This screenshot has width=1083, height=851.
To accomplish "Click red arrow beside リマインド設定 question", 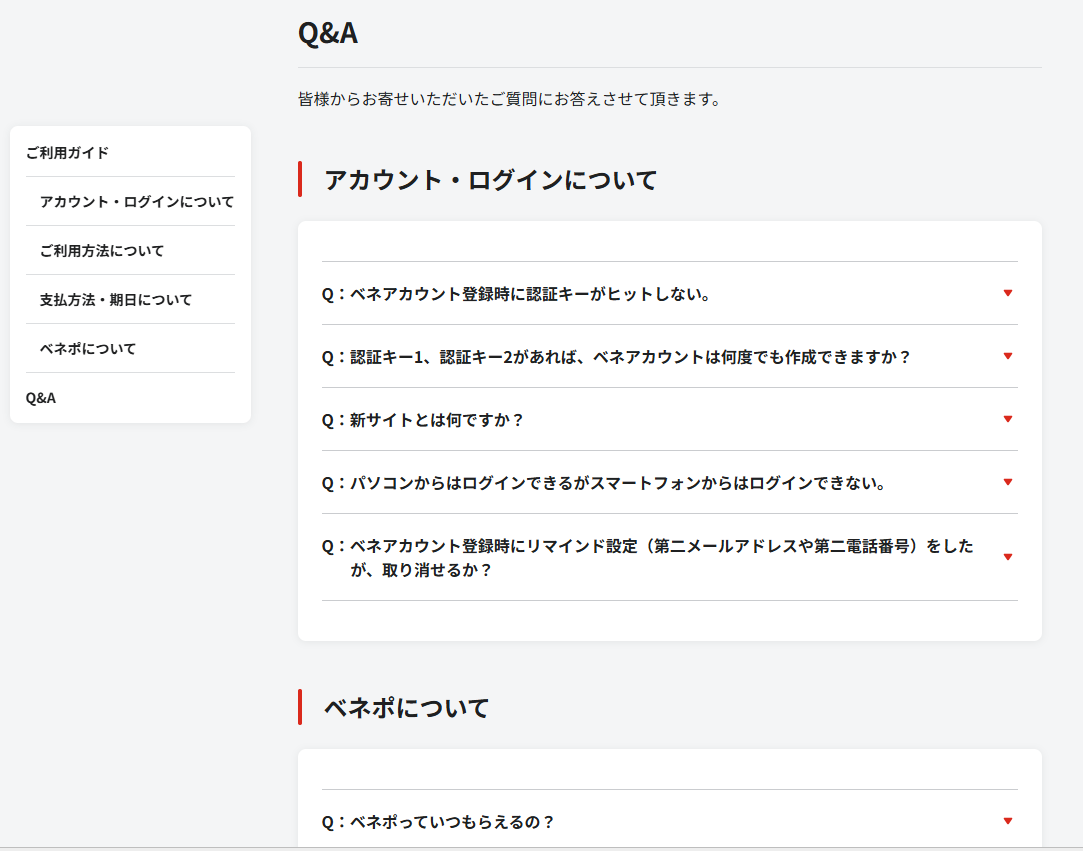I will point(1007,557).
